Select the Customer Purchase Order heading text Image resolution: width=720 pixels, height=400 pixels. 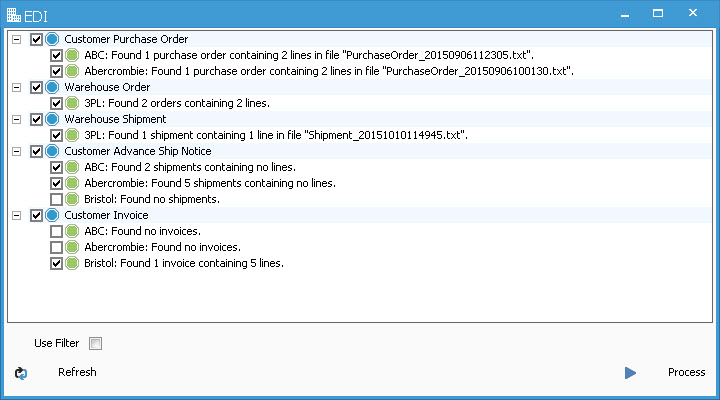(126, 39)
